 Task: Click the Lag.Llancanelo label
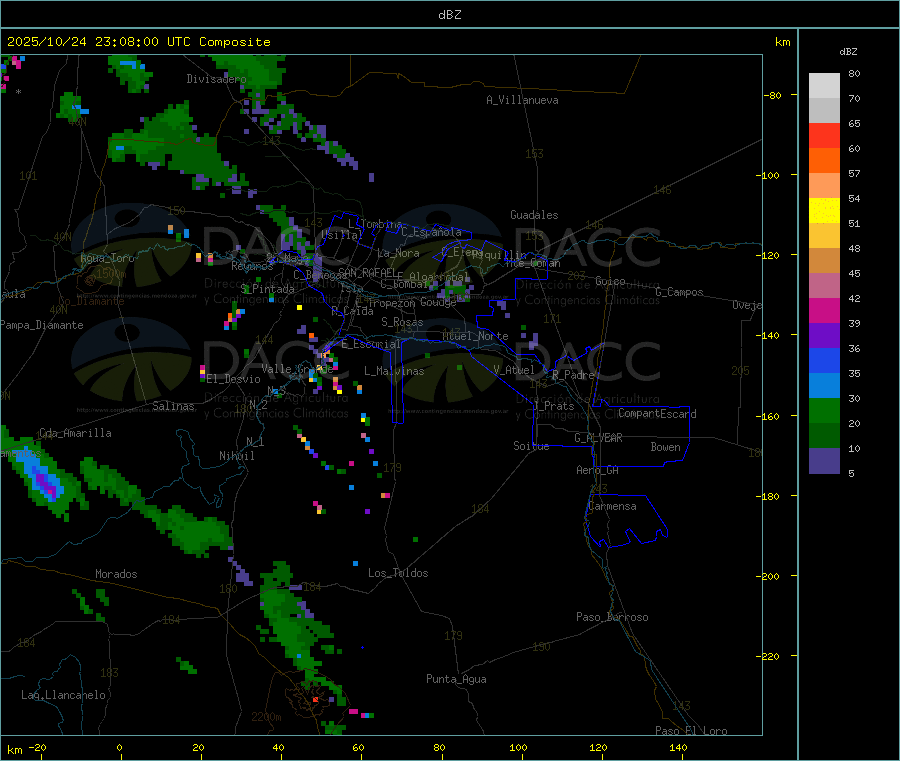click(x=64, y=695)
